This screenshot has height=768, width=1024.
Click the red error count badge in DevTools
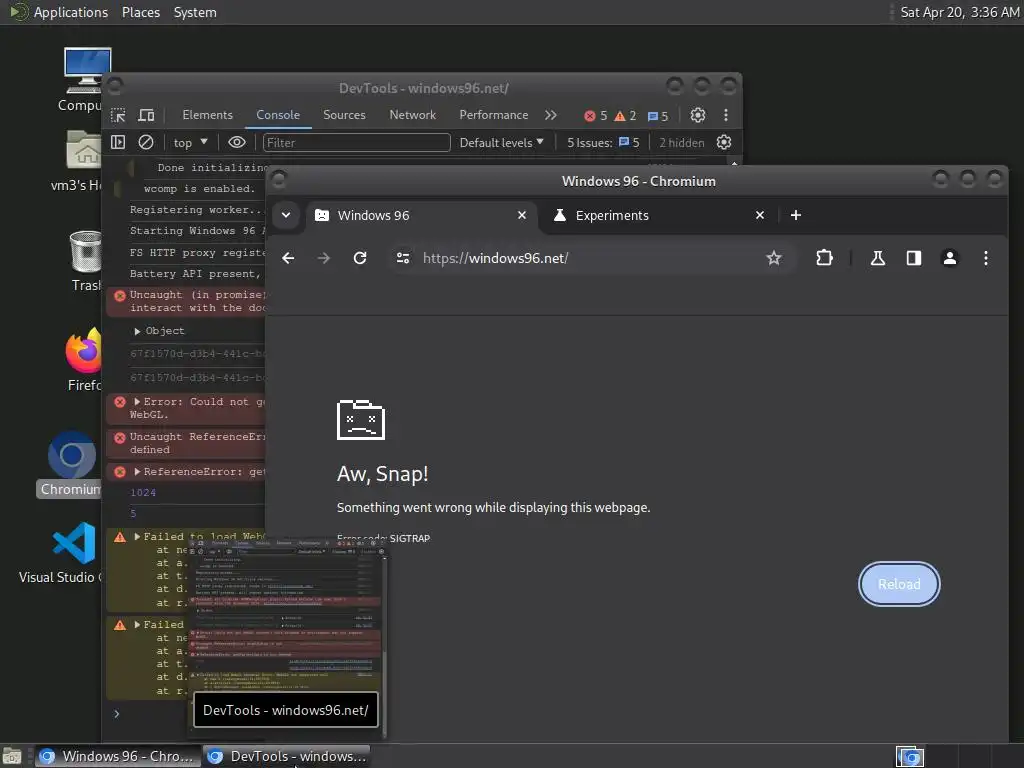[x=596, y=116]
